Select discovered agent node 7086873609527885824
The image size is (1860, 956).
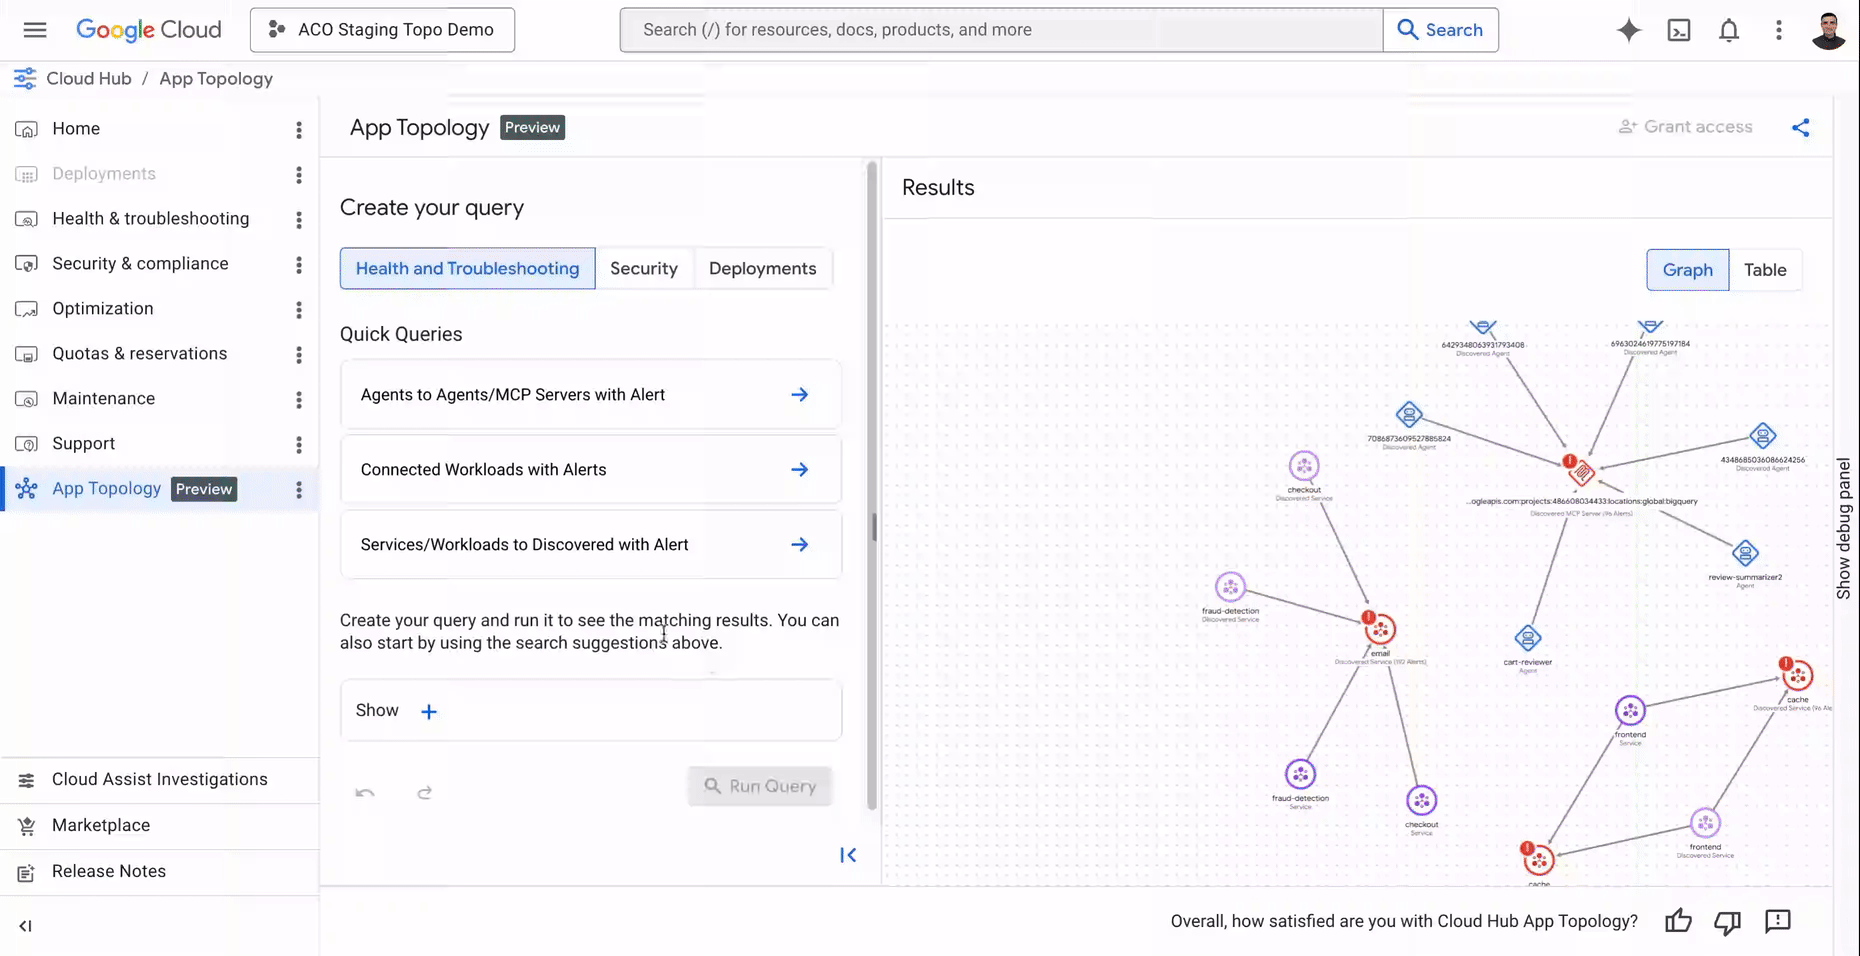pos(1409,414)
